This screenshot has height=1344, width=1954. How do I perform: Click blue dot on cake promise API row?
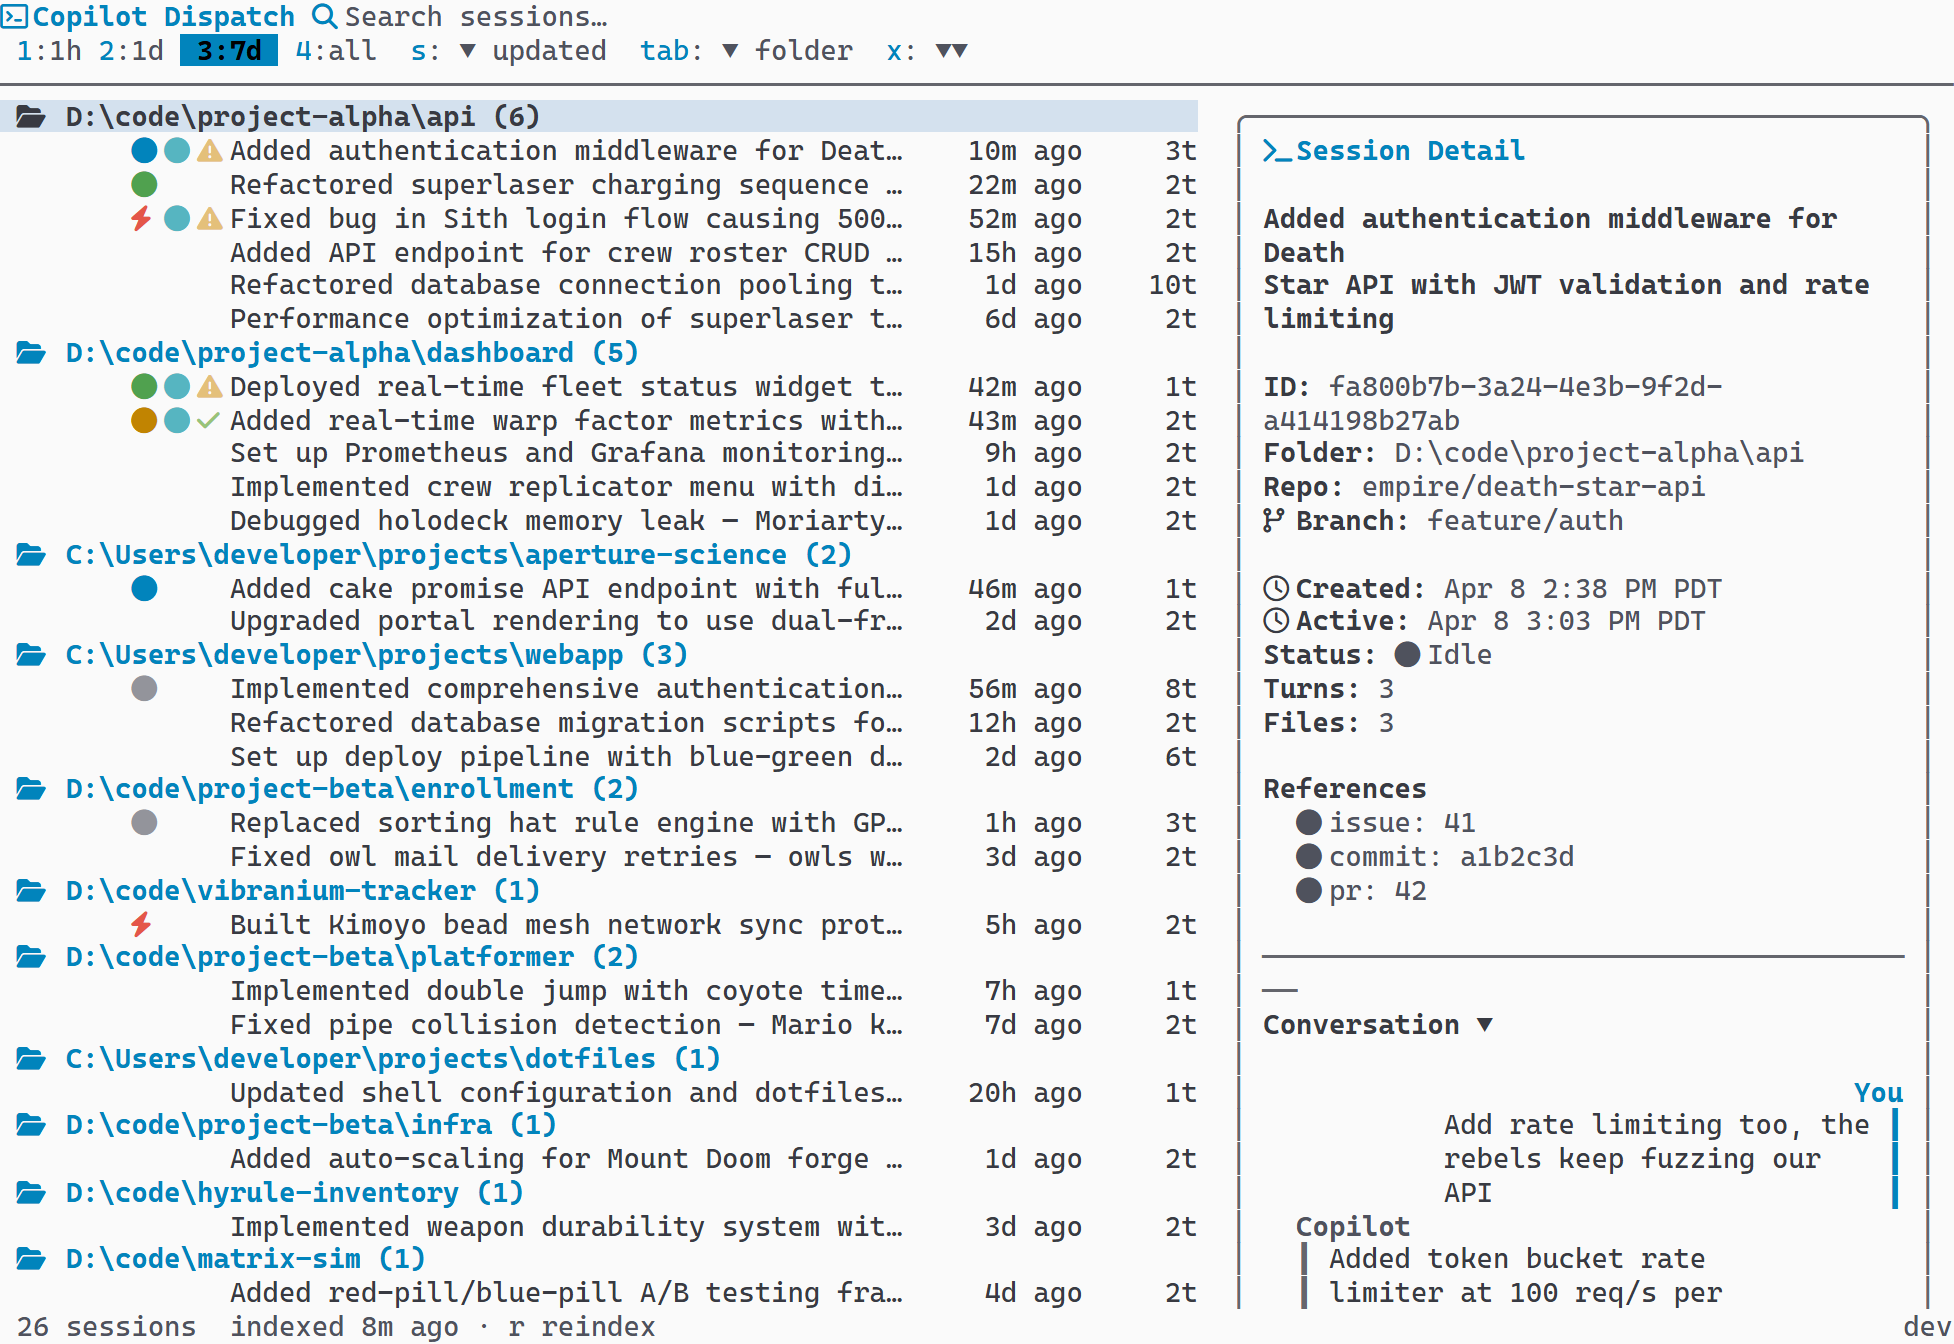point(144,588)
